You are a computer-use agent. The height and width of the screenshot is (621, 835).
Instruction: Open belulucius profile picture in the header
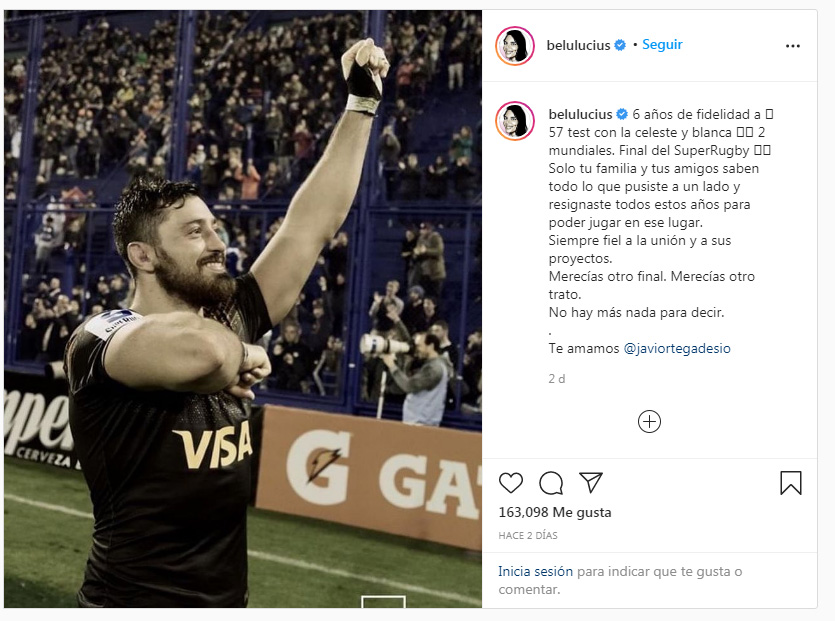515,46
